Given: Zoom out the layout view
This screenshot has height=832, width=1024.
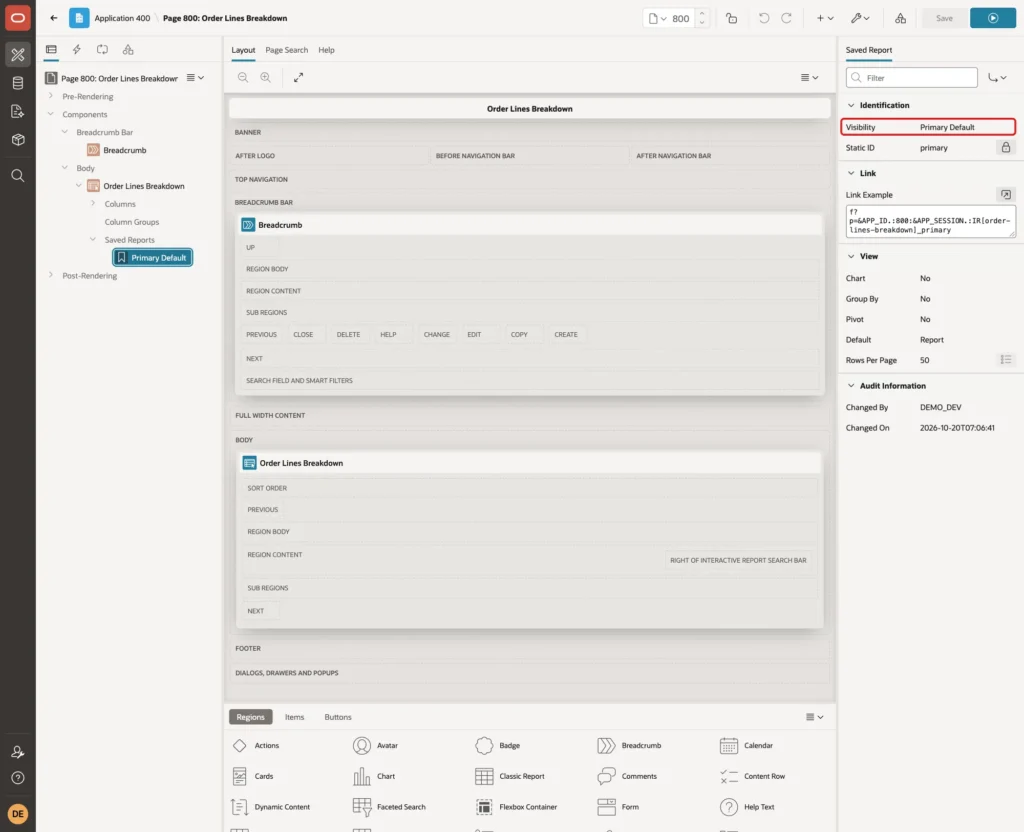Looking at the screenshot, I should [243, 77].
